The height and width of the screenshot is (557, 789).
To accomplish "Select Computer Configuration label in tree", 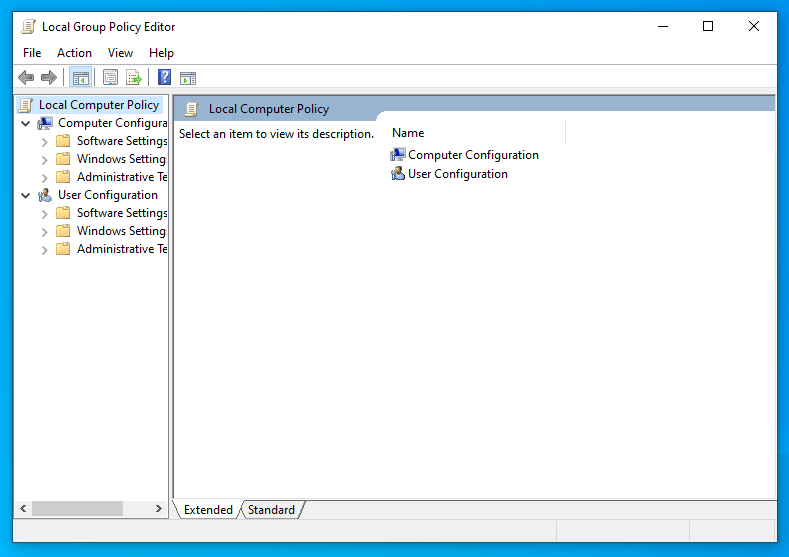I will click(113, 123).
